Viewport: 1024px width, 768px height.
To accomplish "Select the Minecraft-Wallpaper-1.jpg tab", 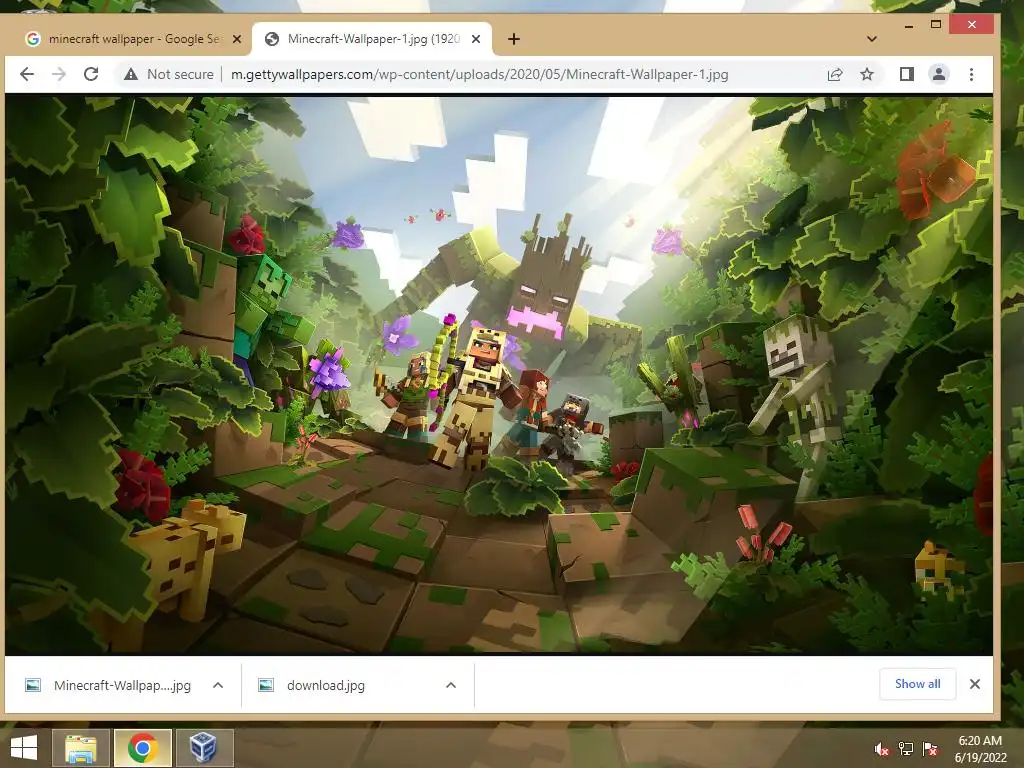I will 373,39.
